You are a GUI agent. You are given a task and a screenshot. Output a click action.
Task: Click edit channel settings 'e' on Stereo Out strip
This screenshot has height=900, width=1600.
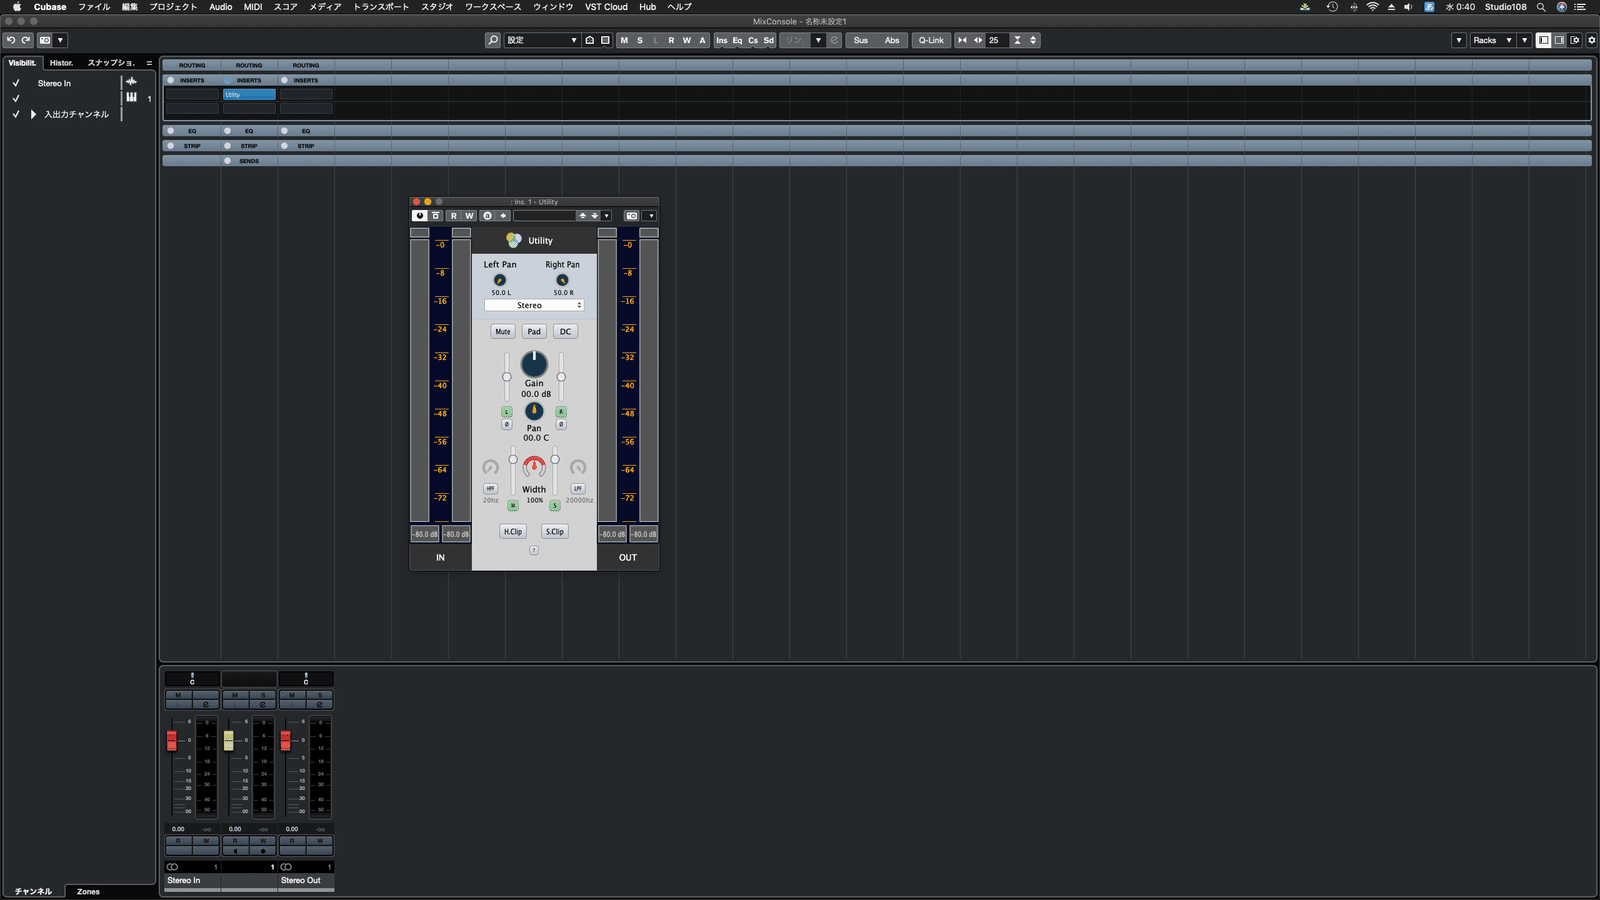coord(320,704)
